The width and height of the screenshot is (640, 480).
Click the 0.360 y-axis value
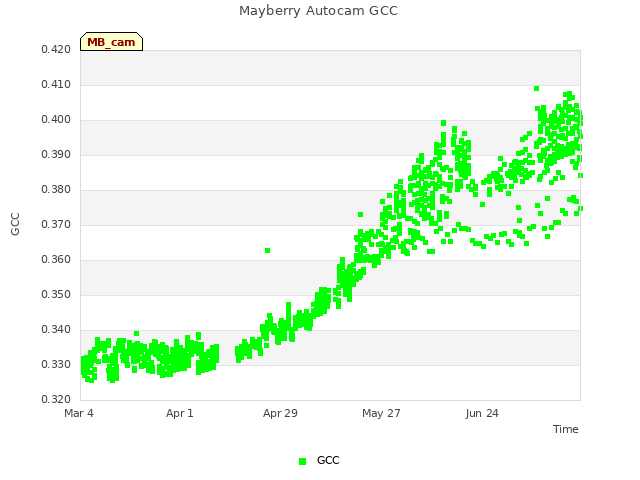point(56,260)
